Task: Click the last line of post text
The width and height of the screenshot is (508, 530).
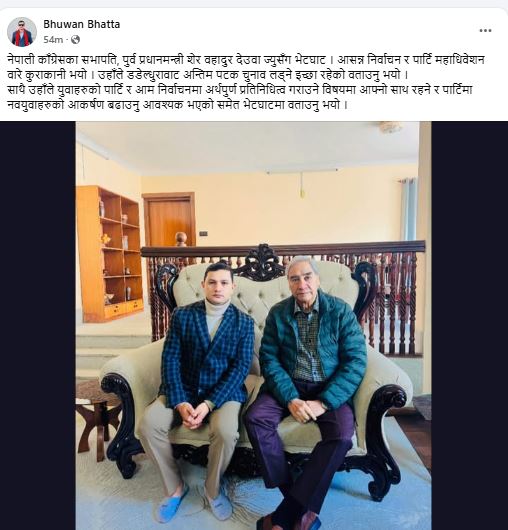Action: [177, 105]
